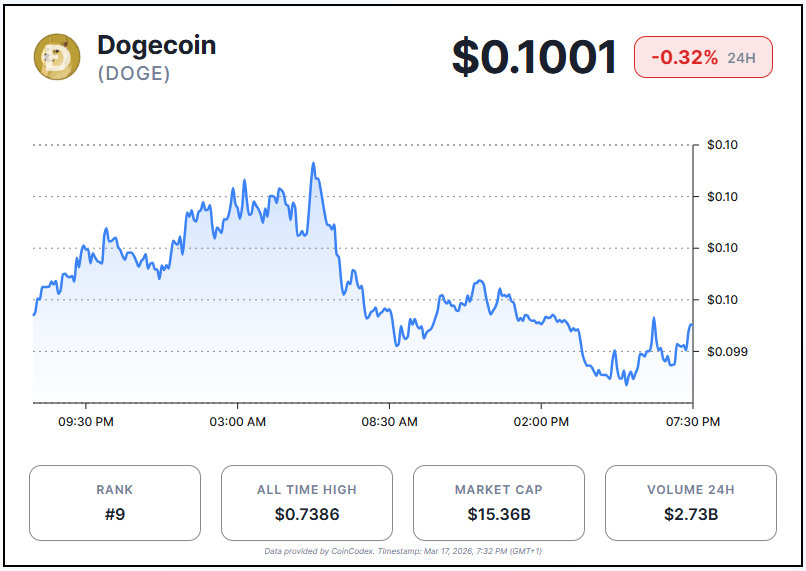The width and height of the screenshot is (806, 571).
Task: Click the CoinCodex data attribution text
Action: pos(403,551)
